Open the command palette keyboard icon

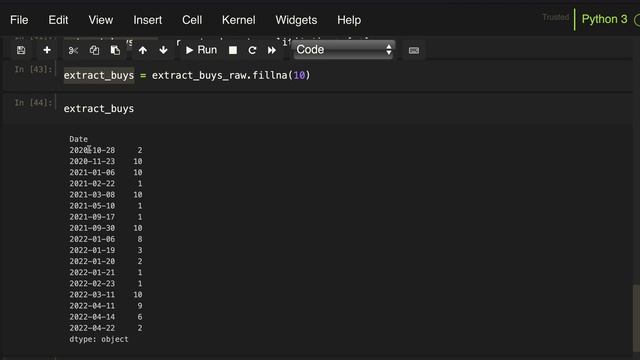(413, 50)
